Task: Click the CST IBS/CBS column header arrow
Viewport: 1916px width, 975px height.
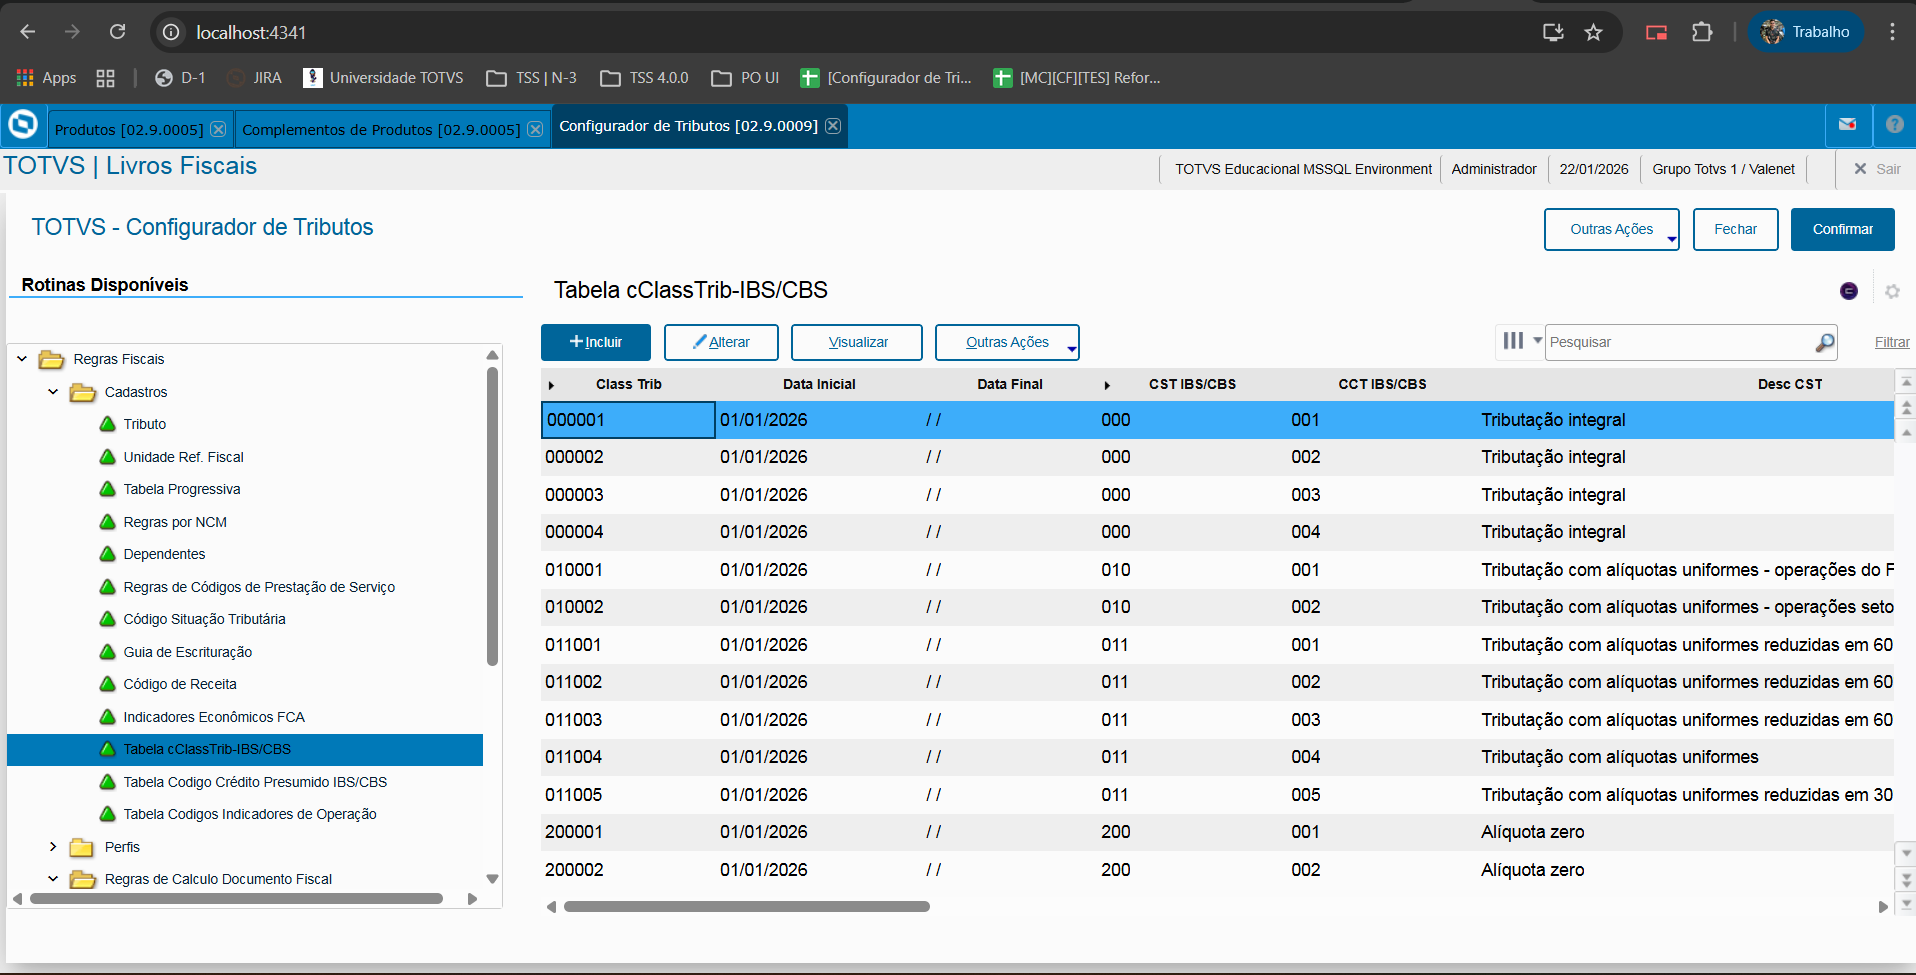Action: click(x=1107, y=385)
